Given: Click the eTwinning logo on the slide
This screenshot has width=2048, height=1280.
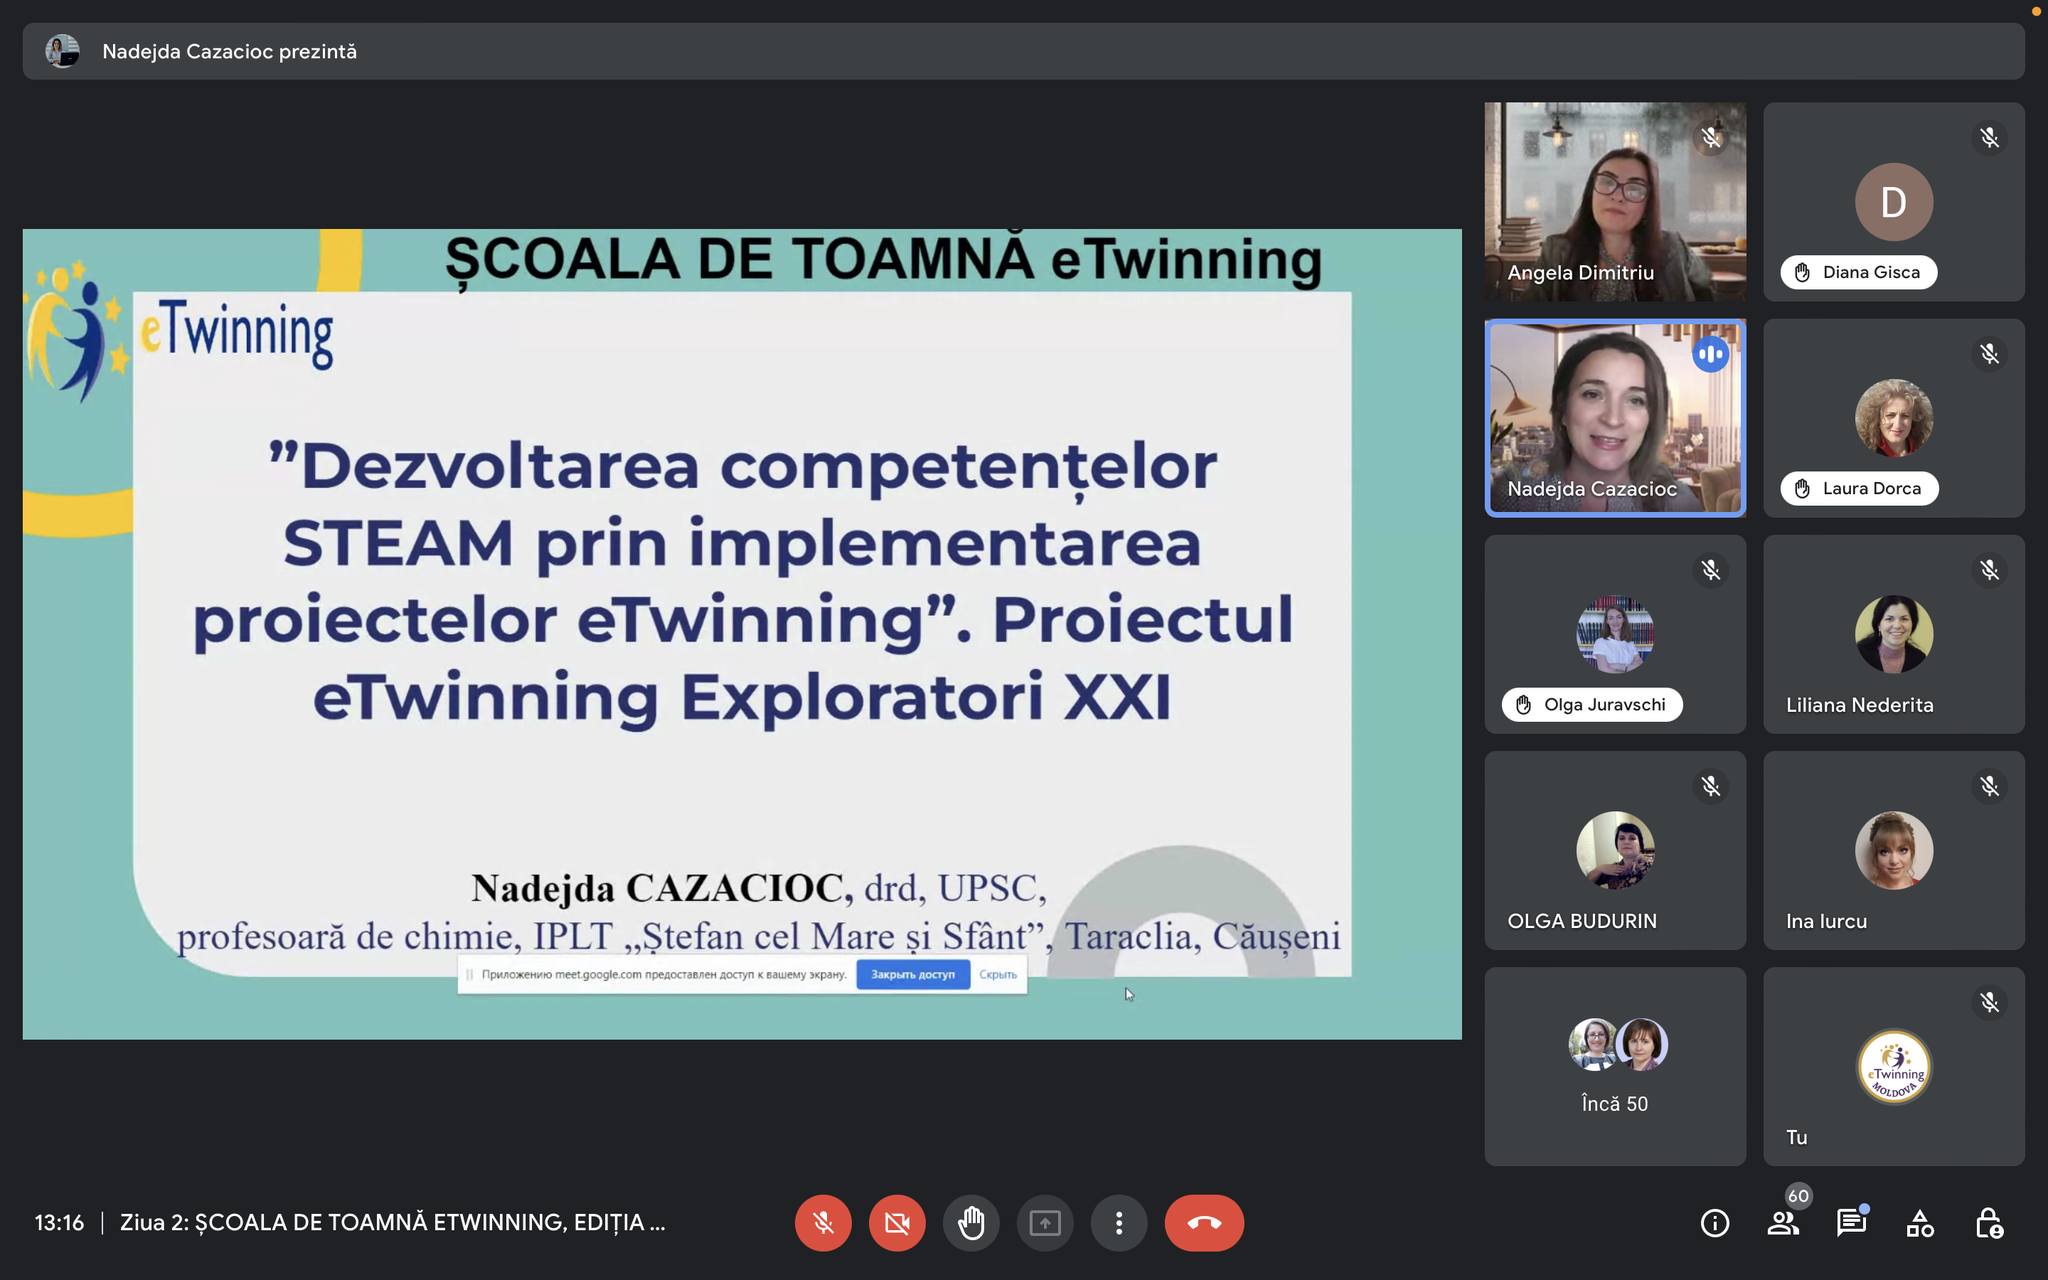Looking at the screenshot, I should (180, 330).
